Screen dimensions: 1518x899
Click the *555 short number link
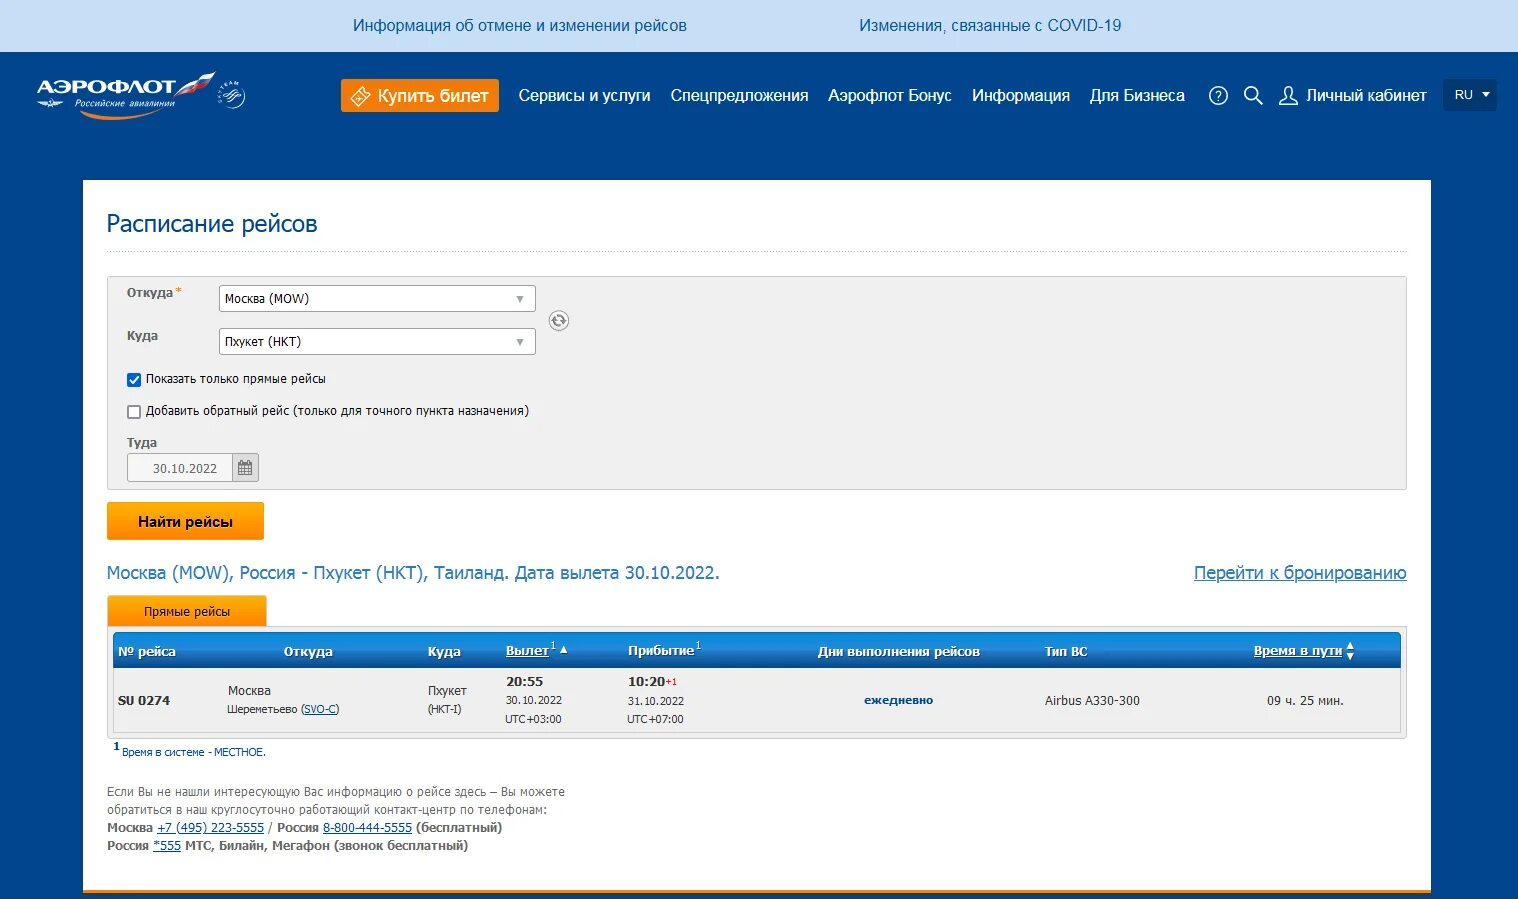pos(167,846)
